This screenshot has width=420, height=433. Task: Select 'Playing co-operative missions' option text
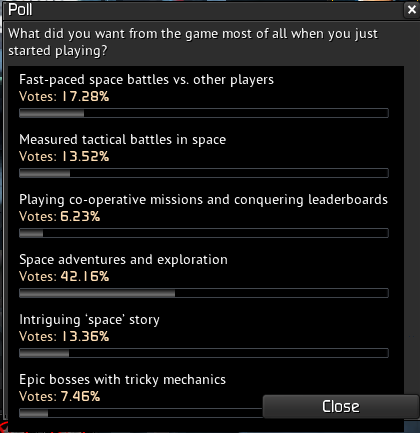tap(203, 200)
